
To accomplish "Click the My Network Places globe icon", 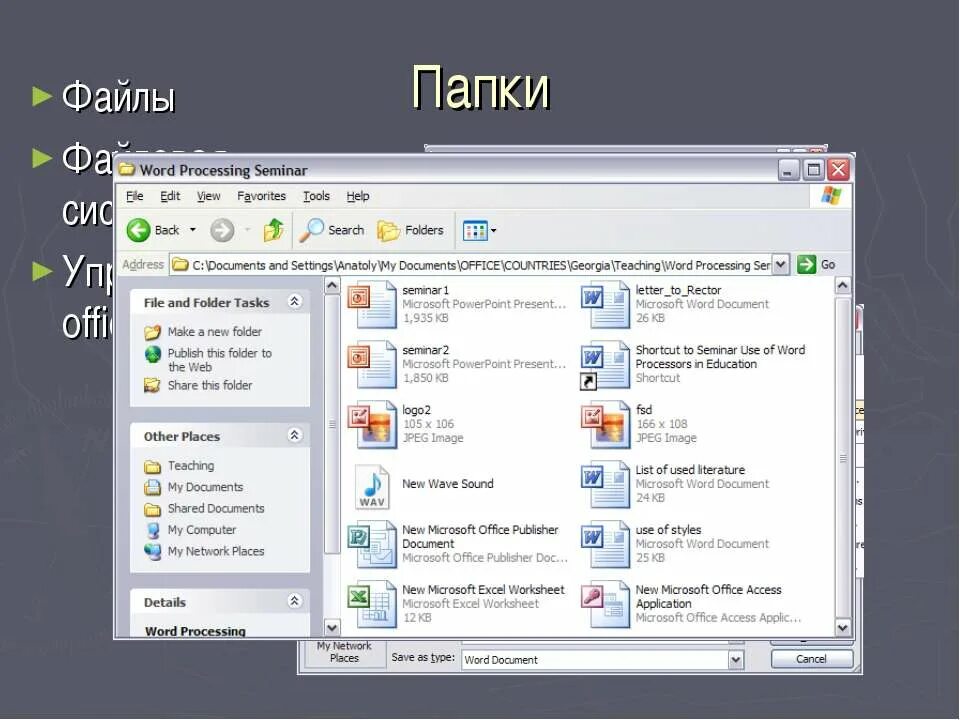I will [152, 552].
